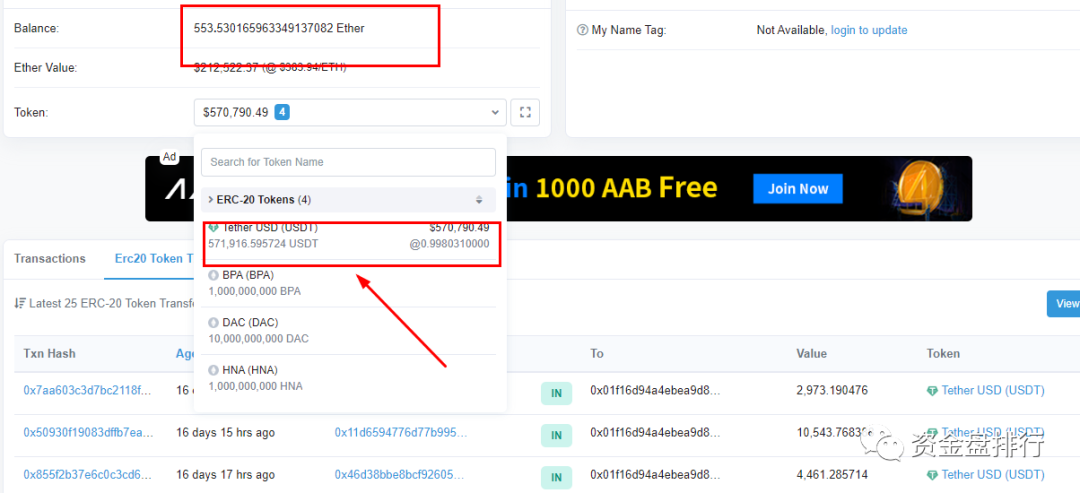Screen dimensions: 1080x493
Task: Click the value 4,461.285714
Action: pyautogui.click(x=832, y=474)
